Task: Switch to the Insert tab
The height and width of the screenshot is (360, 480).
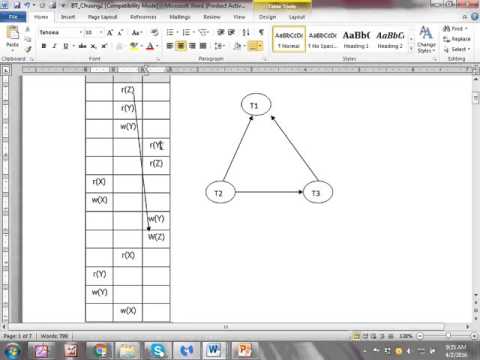Action: 68,17
